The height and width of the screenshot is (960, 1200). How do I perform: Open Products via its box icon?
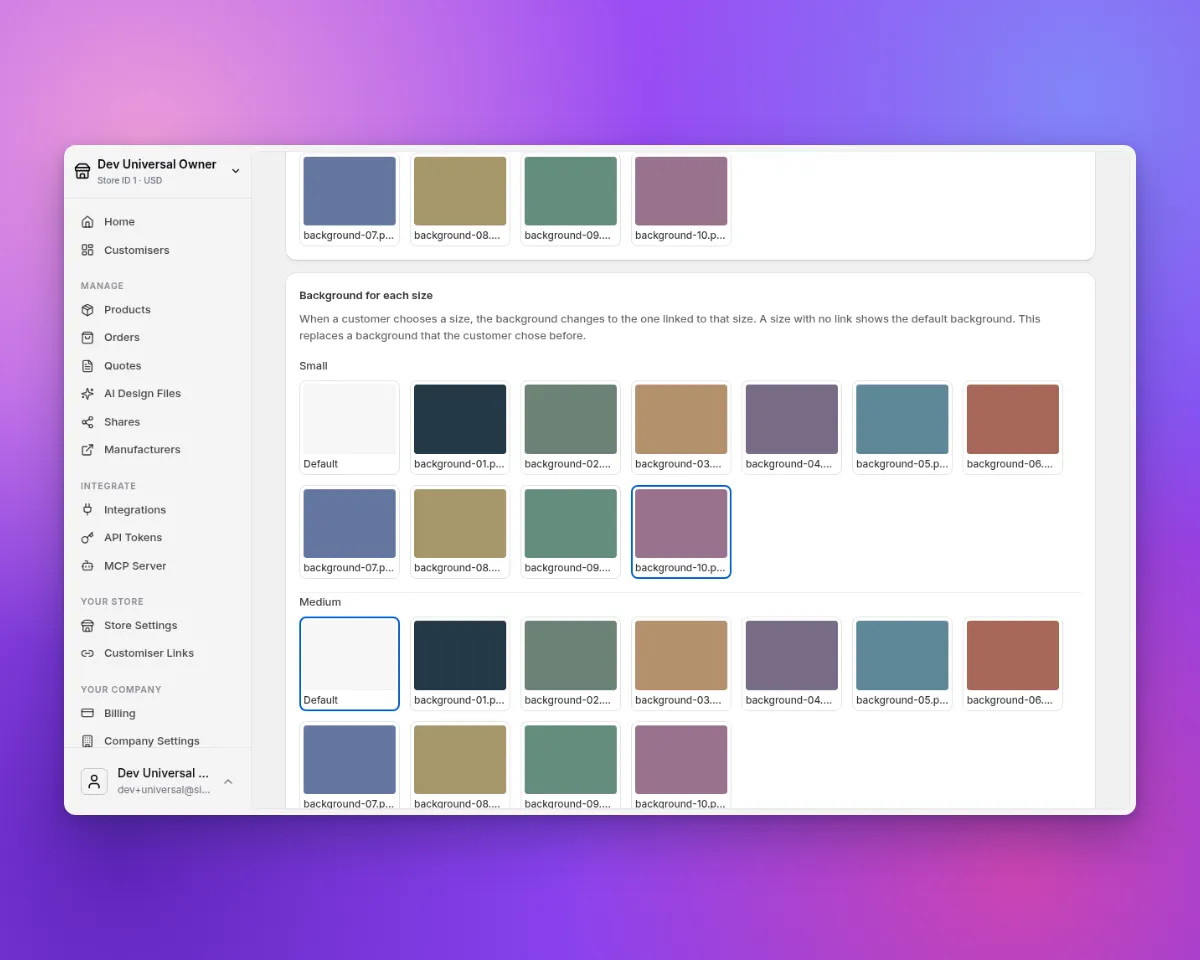(88, 310)
